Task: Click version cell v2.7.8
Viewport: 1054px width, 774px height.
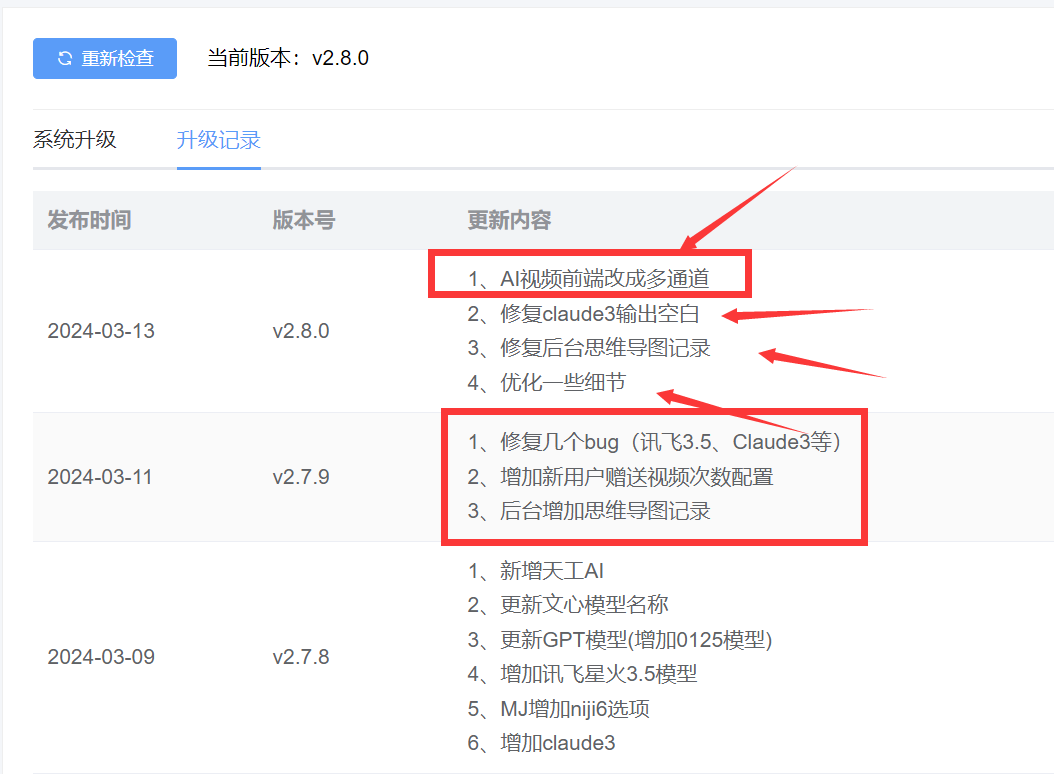Action: (301, 656)
